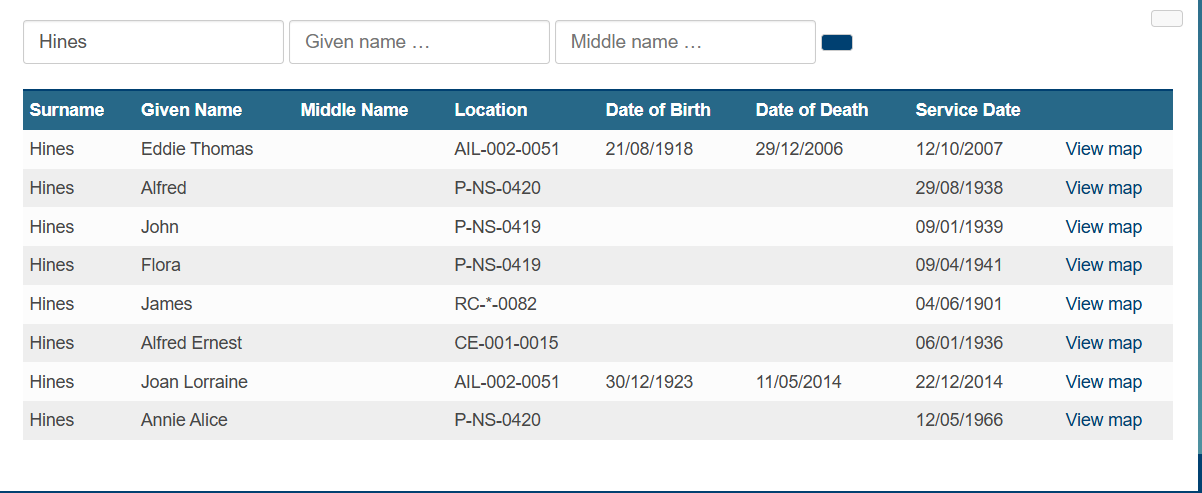Open View map for Alfred Hines
The height and width of the screenshot is (493, 1202).
1103,188
